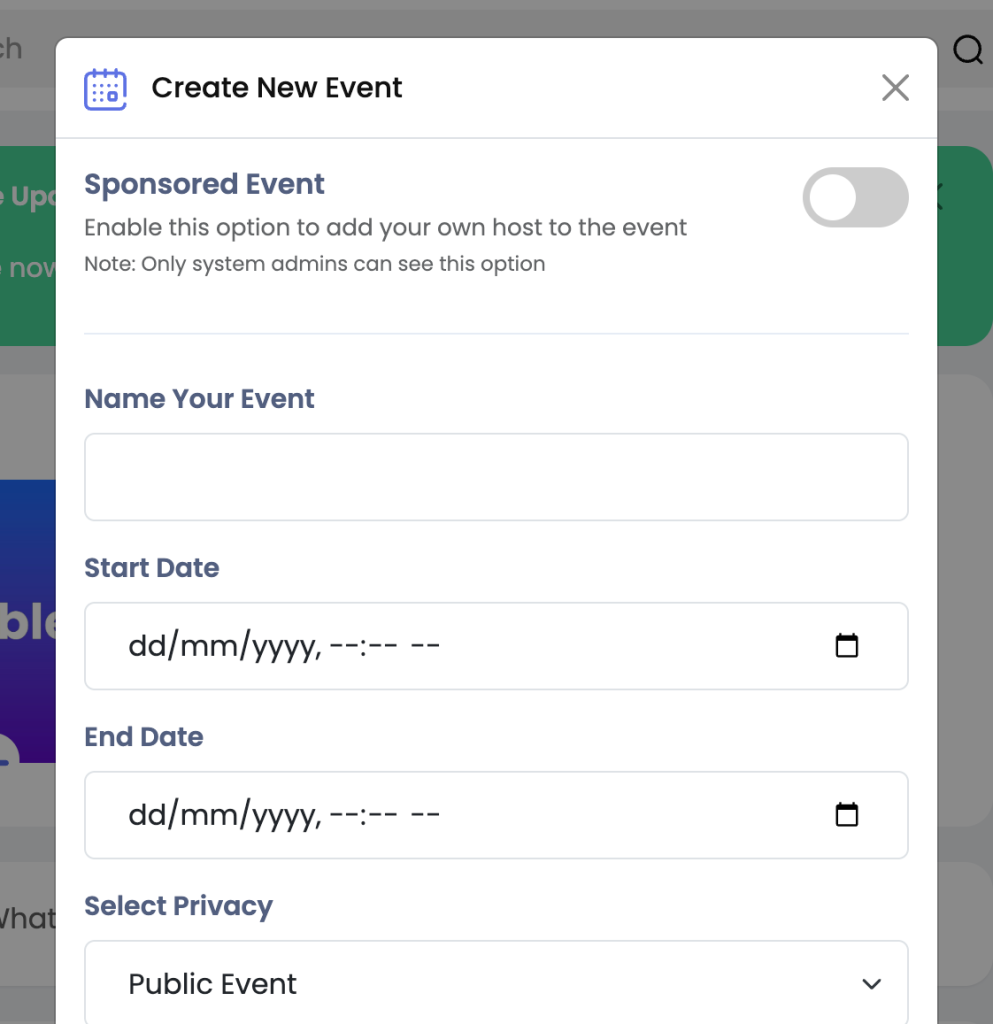This screenshot has height=1024, width=993.
Task: Click the Start Date label
Action: (x=151, y=568)
